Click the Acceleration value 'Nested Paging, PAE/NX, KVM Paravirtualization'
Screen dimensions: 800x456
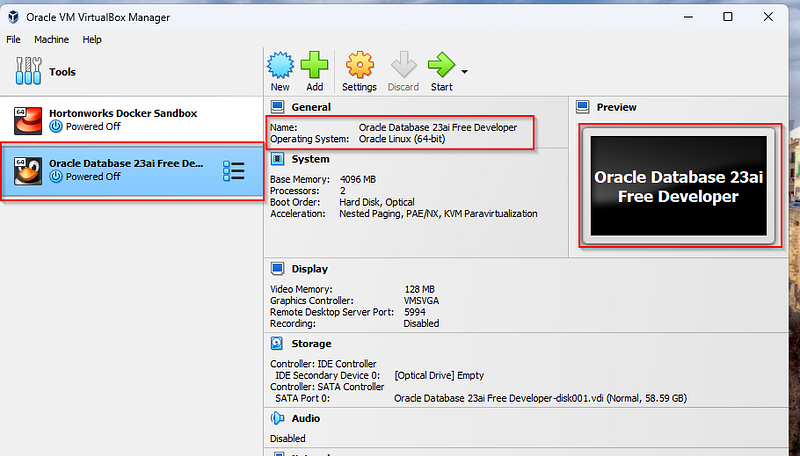[x=438, y=214]
